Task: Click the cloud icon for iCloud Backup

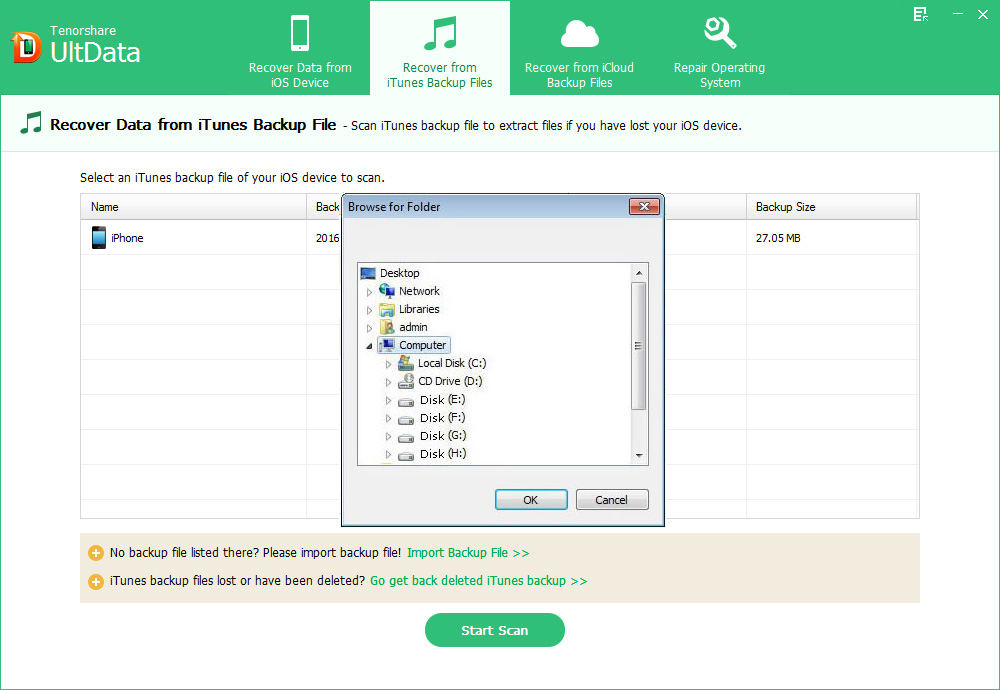Action: click(579, 34)
